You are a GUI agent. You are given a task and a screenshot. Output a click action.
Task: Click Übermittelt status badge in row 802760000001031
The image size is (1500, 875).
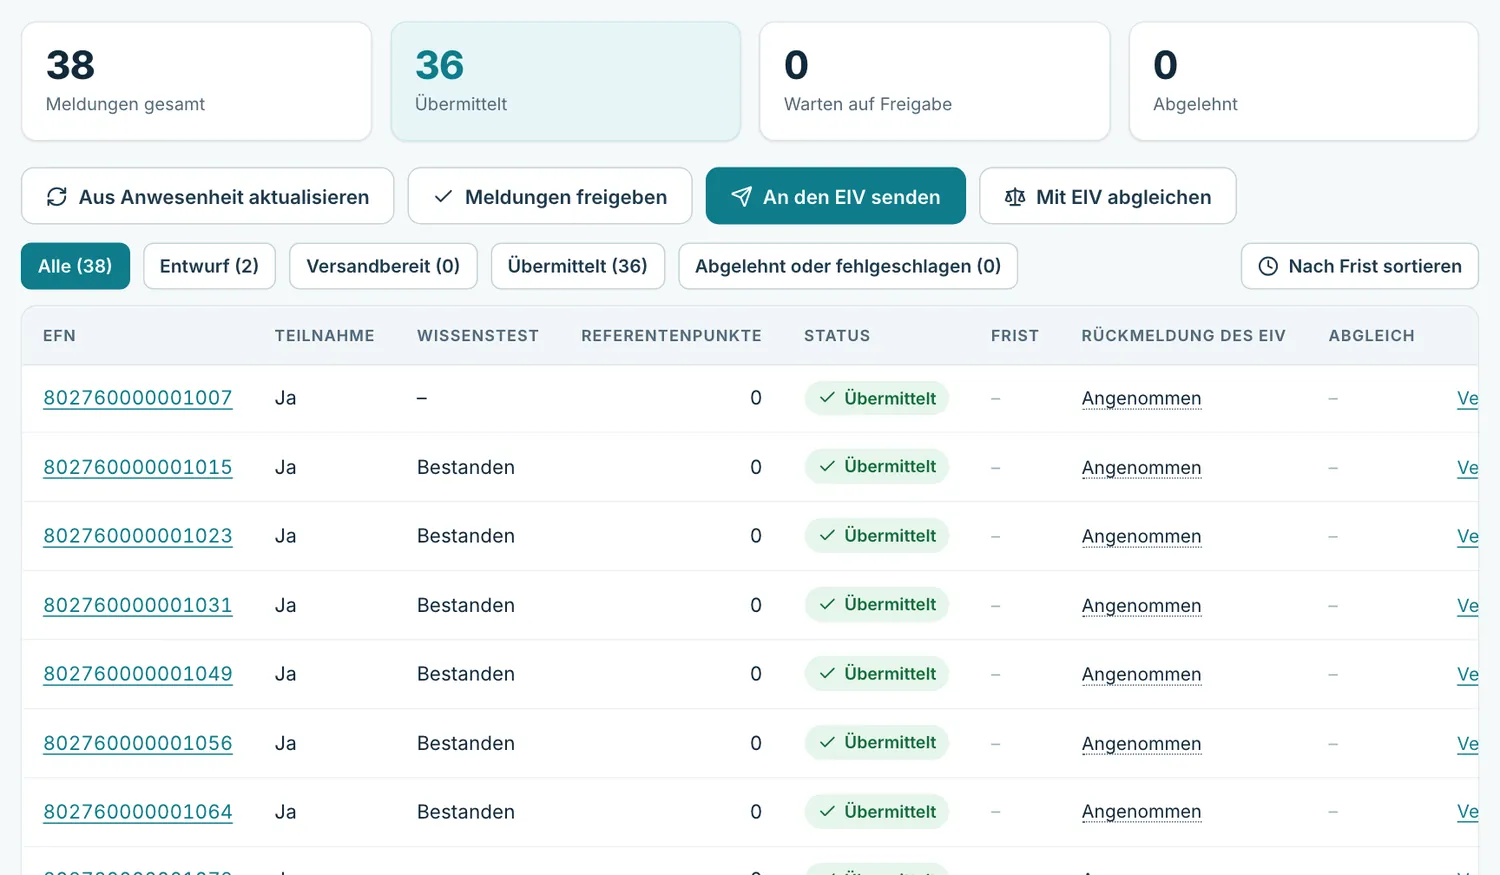coord(877,605)
